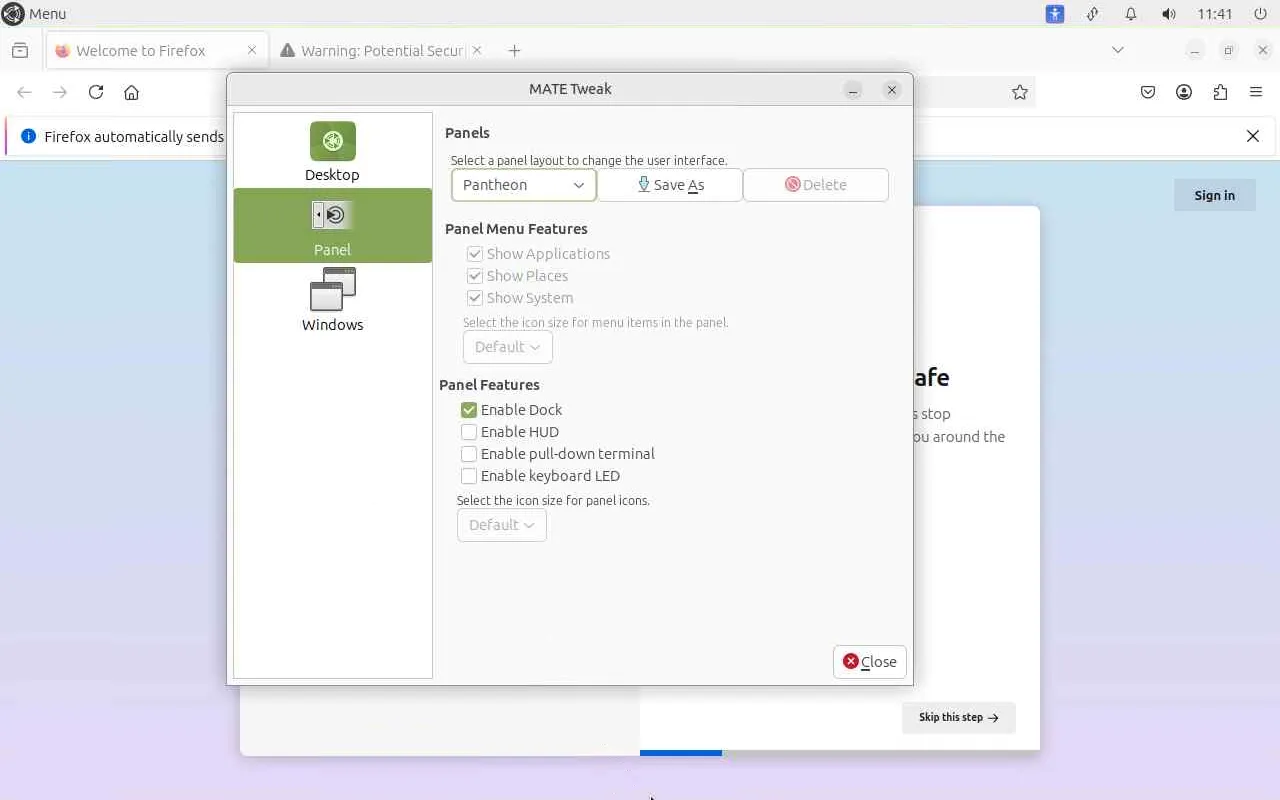Show notifications via the bell icon
The height and width of the screenshot is (800, 1280).
click(x=1131, y=14)
